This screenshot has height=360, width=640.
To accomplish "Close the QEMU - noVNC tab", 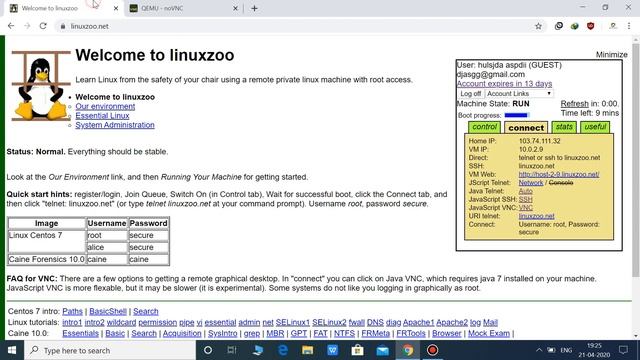I will coord(236,8).
